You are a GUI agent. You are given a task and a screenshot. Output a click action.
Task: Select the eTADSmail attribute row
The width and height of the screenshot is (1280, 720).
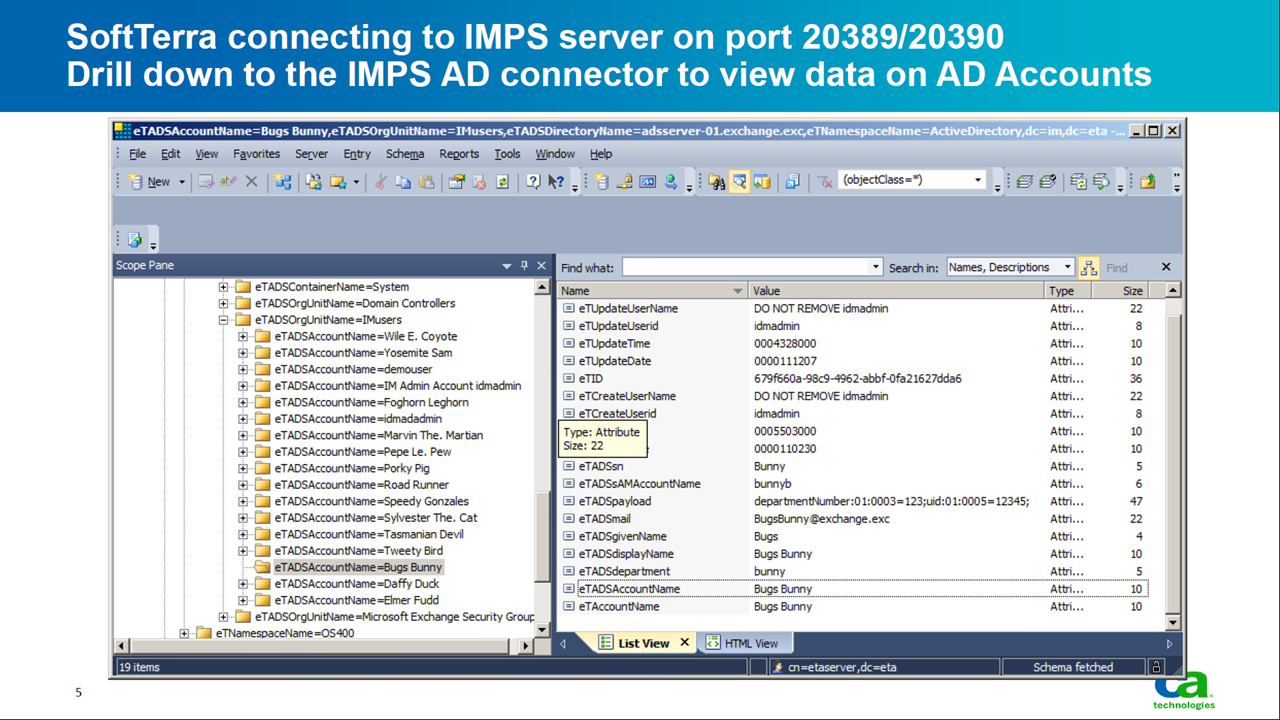854,519
